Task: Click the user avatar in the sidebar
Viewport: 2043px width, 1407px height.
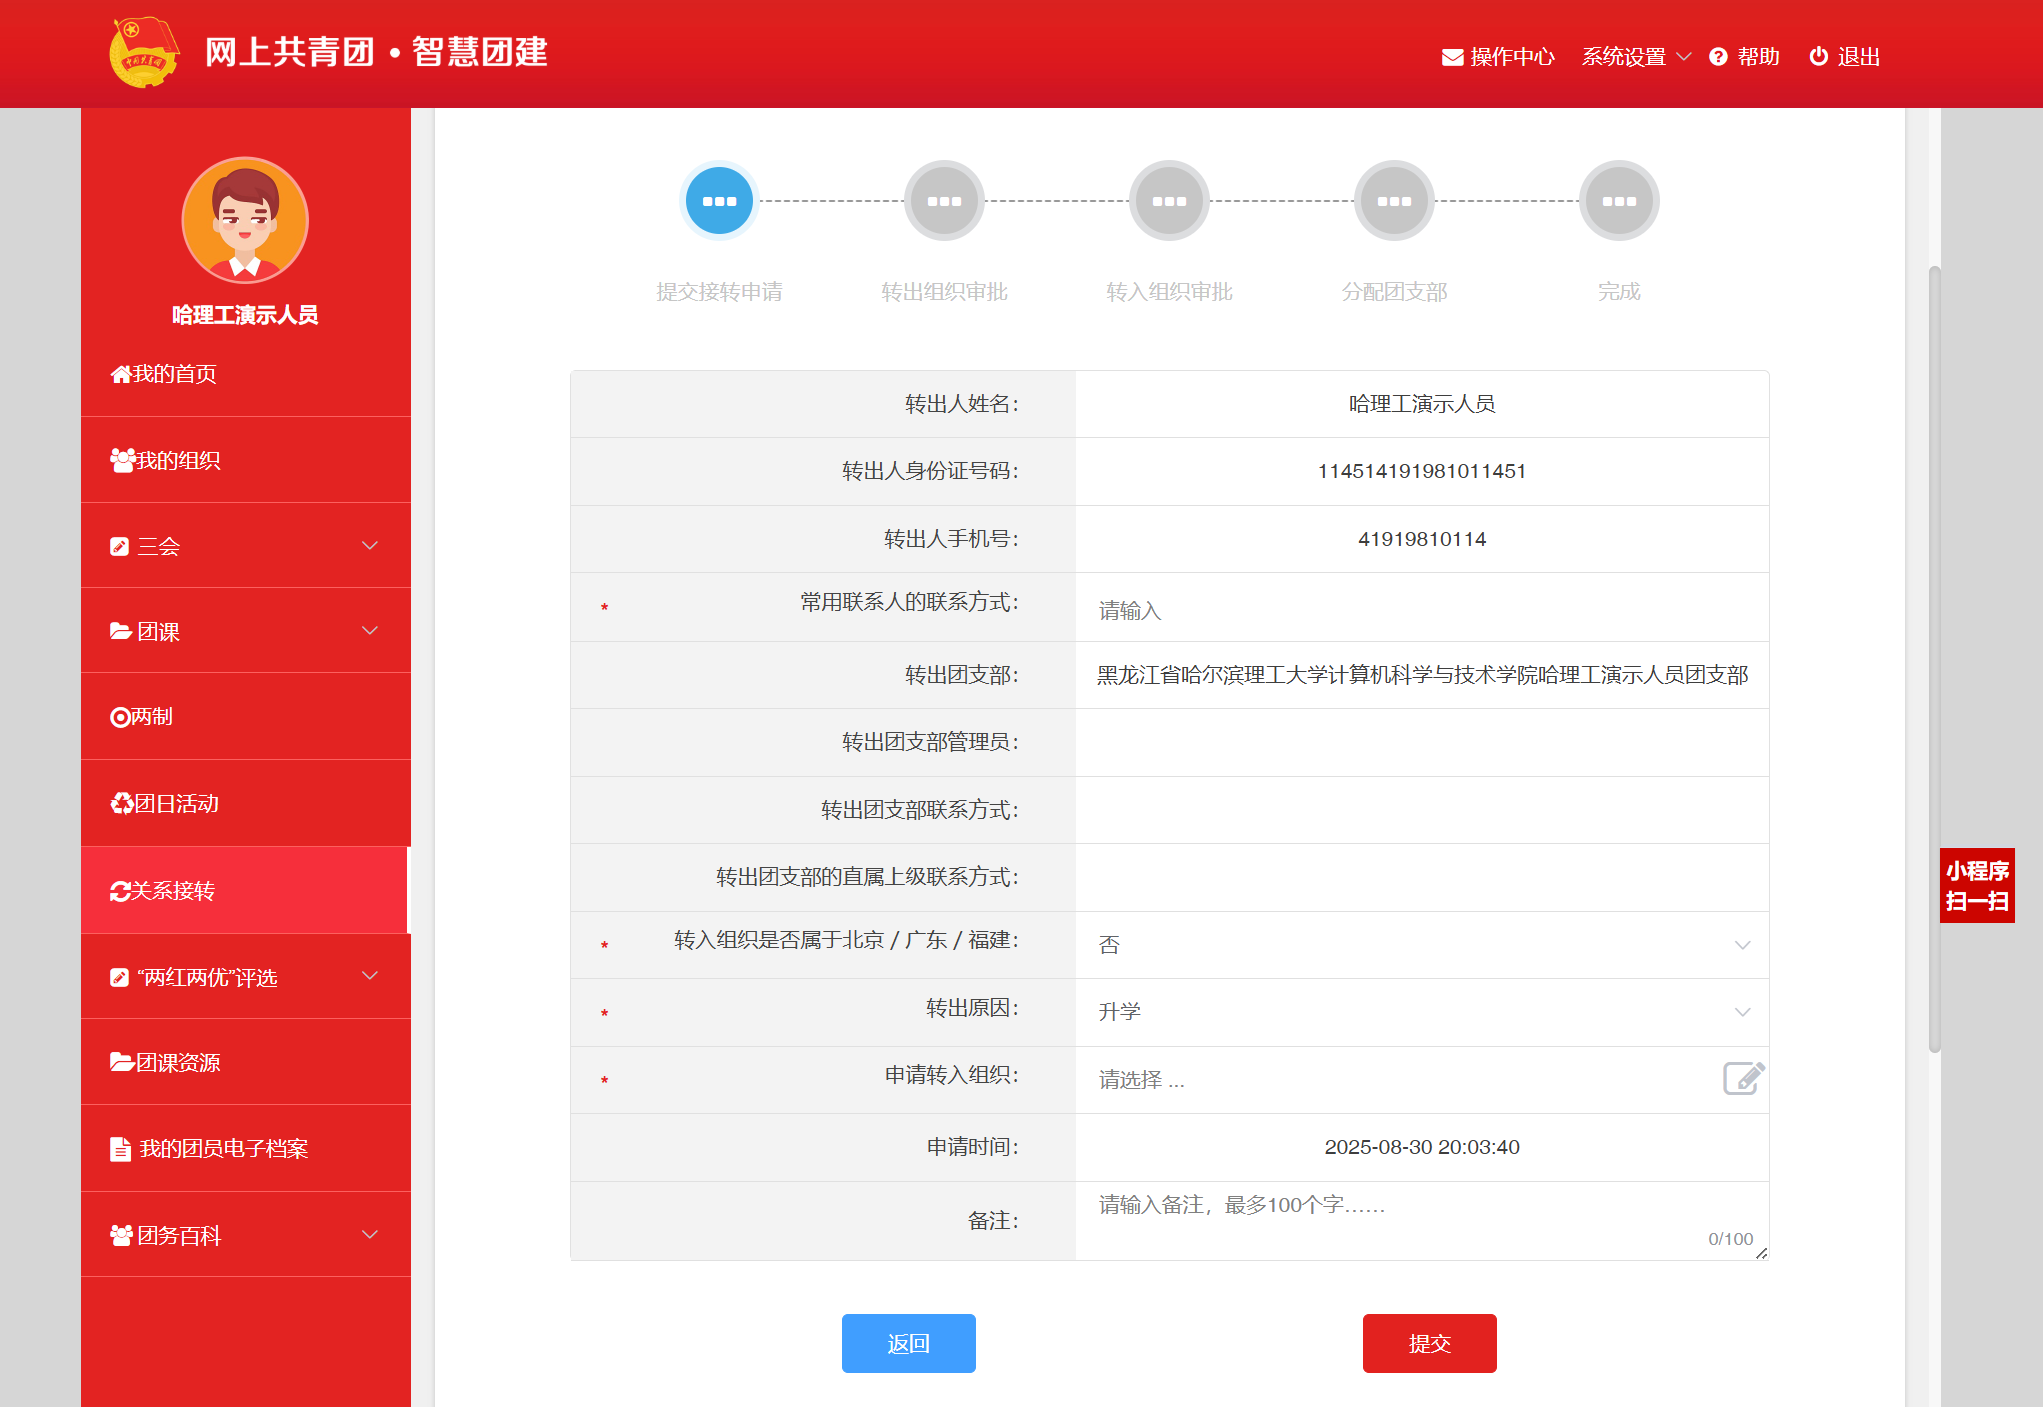Action: point(245,220)
